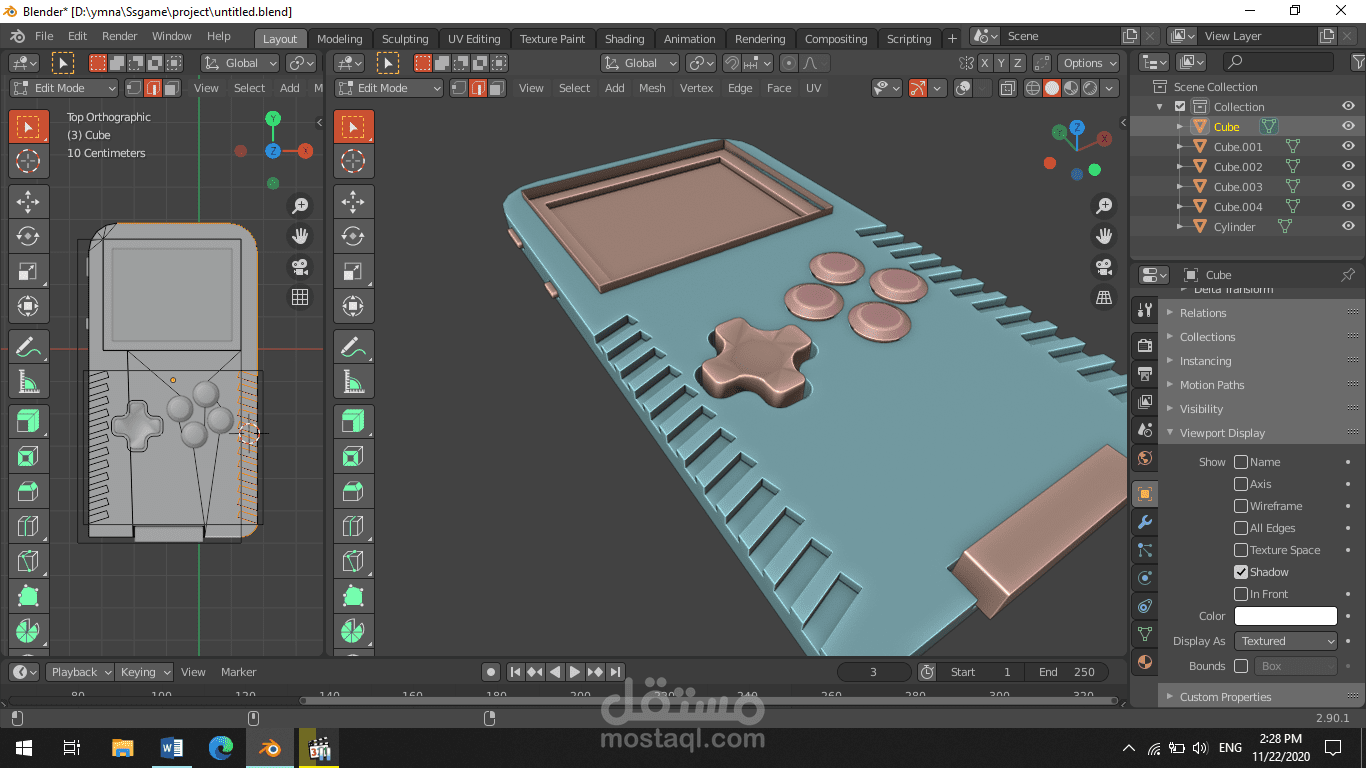
Task: Open the Options dropdown
Action: pyautogui.click(x=1090, y=63)
